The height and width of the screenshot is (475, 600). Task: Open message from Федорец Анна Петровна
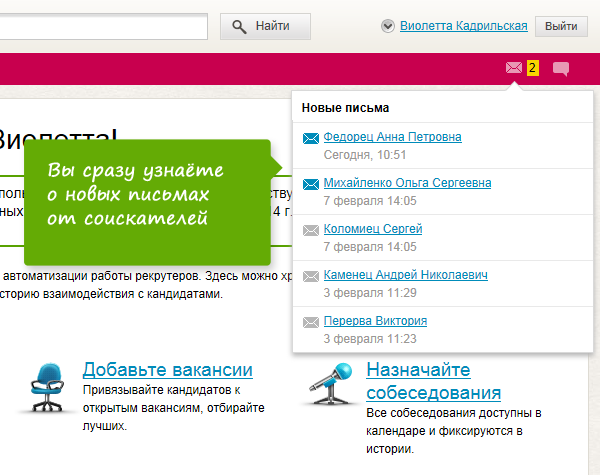[x=392, y=137]
